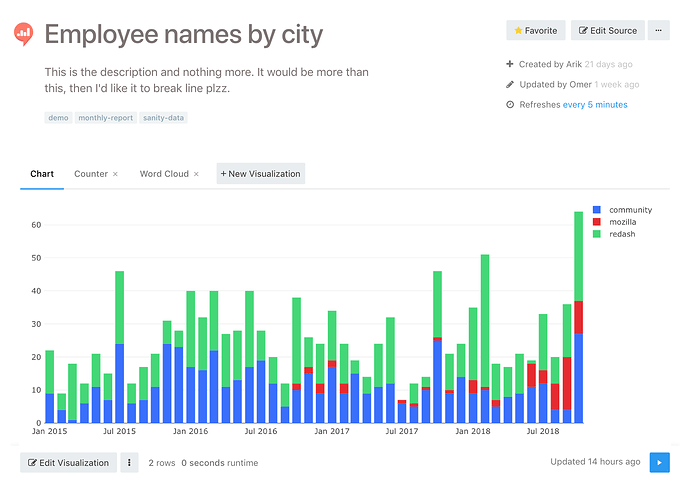Click the tallest bar at chart end
690x479 pixels.
tap(579, 317)
